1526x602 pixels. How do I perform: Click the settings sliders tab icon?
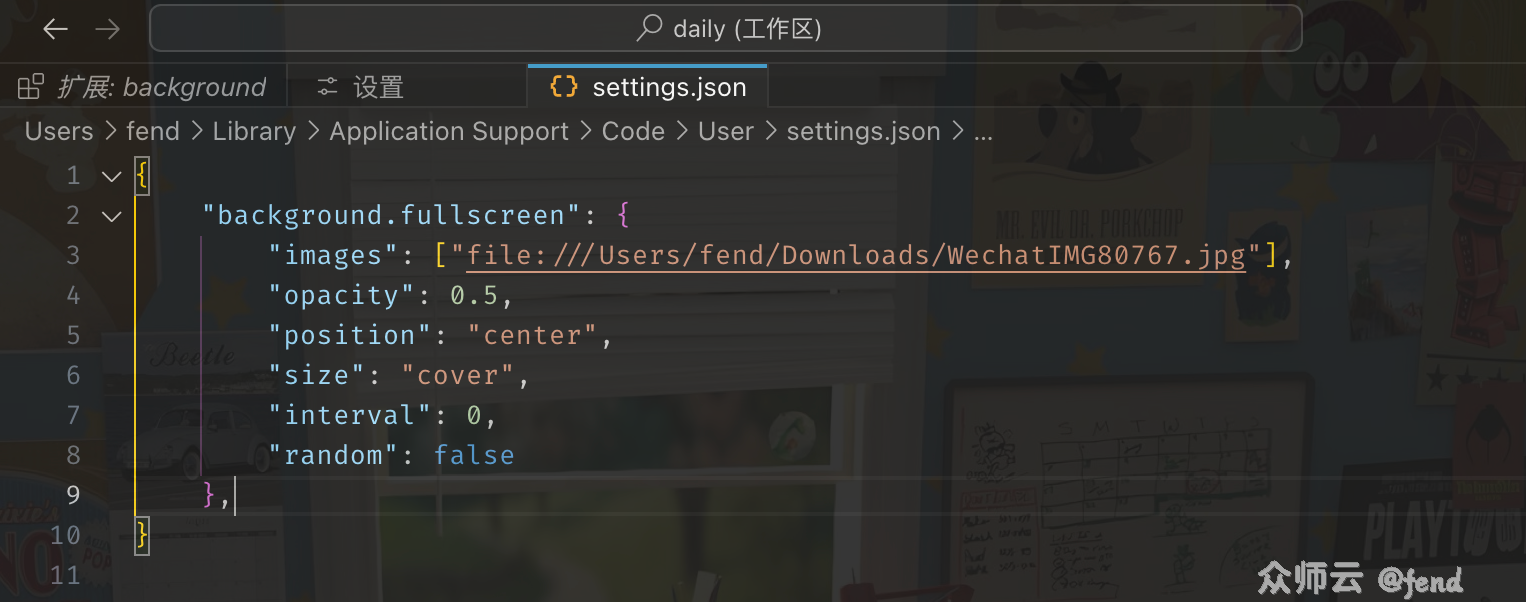click(327, 87)
